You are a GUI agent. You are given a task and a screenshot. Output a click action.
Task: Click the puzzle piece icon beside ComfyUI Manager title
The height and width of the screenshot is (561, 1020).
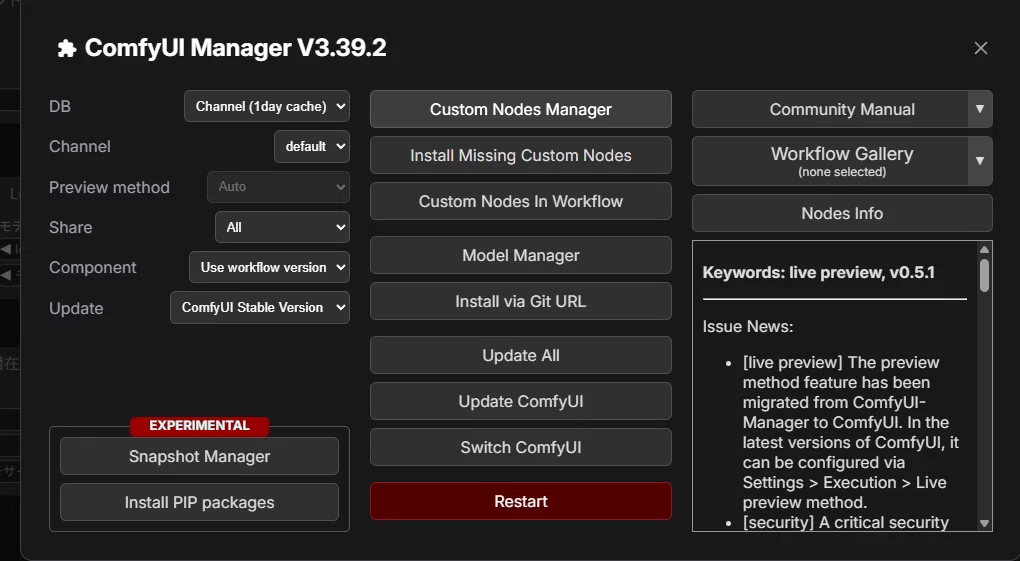pyautogui.click(x=67, y=49)
